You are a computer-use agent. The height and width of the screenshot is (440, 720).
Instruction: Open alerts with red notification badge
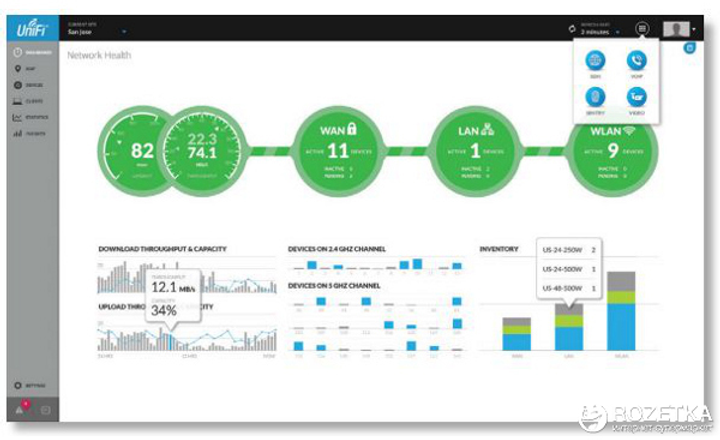[x=22, y=408]
